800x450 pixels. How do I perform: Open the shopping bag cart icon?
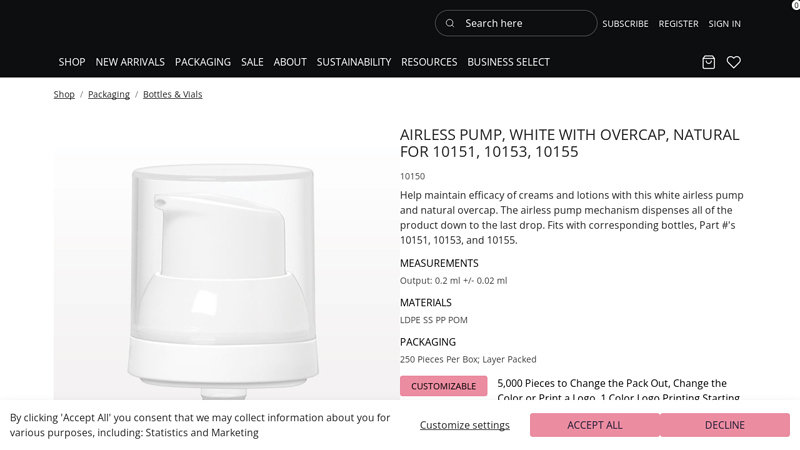click(708, 62)
